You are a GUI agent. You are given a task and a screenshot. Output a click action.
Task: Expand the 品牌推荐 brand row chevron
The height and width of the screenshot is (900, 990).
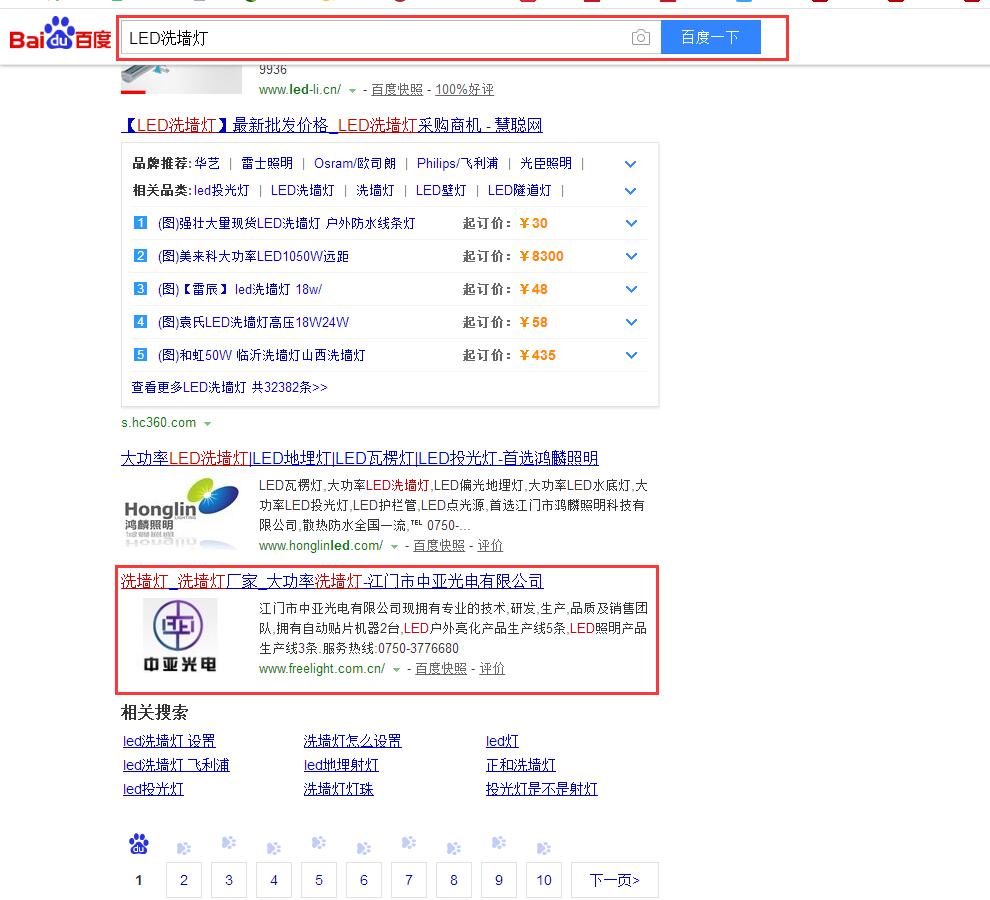tap(630, 164)
